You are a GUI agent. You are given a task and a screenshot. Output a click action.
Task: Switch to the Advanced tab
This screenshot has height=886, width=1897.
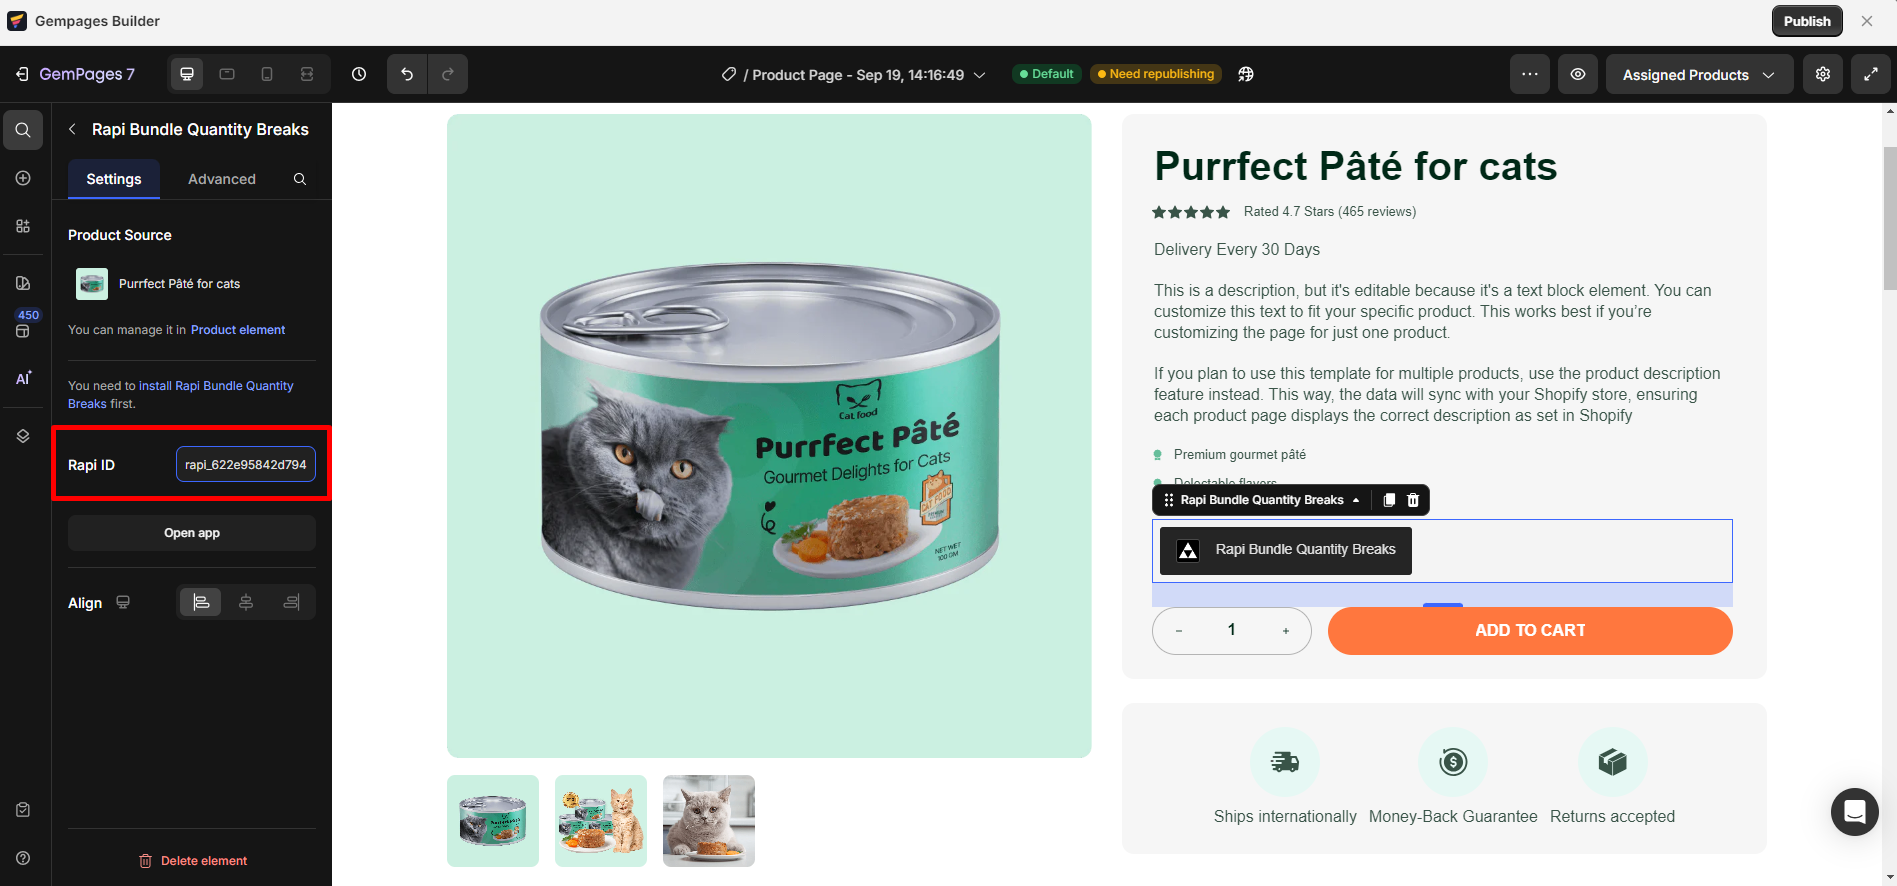pos(222,179)
